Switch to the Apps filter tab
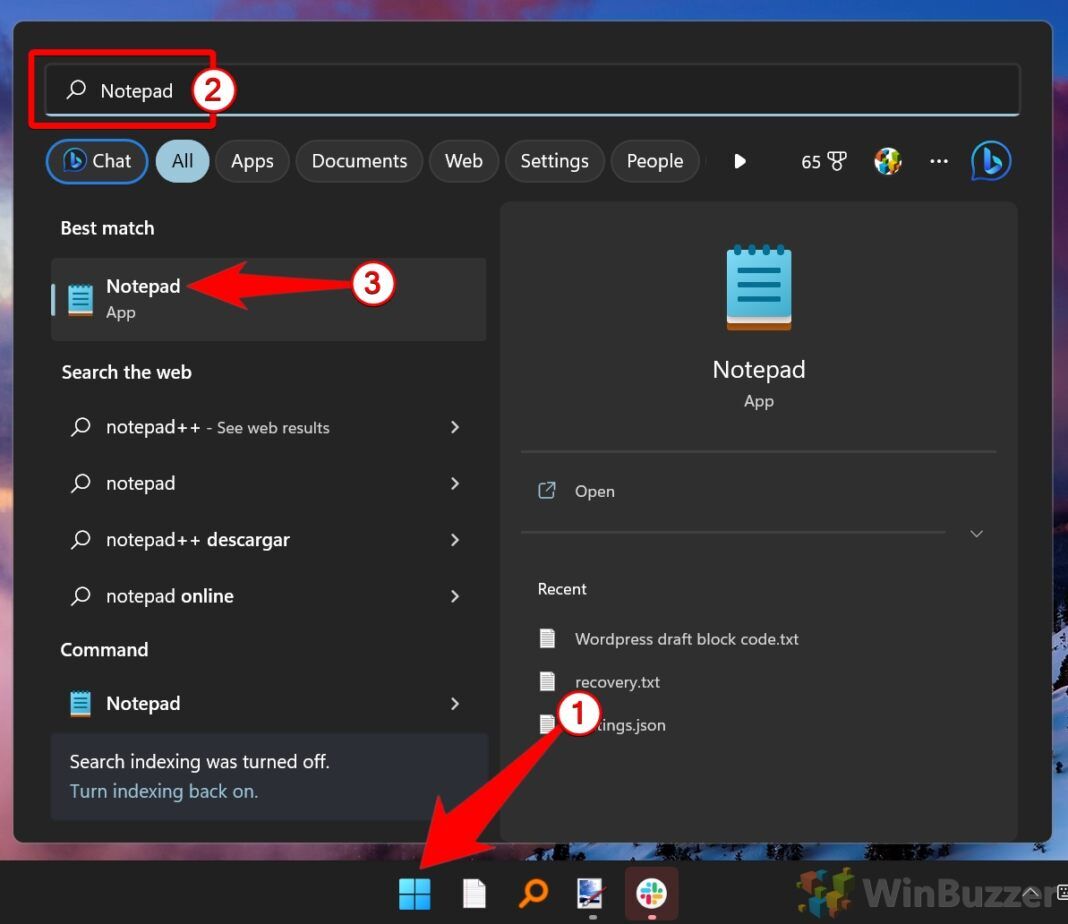 coord(252,161)
